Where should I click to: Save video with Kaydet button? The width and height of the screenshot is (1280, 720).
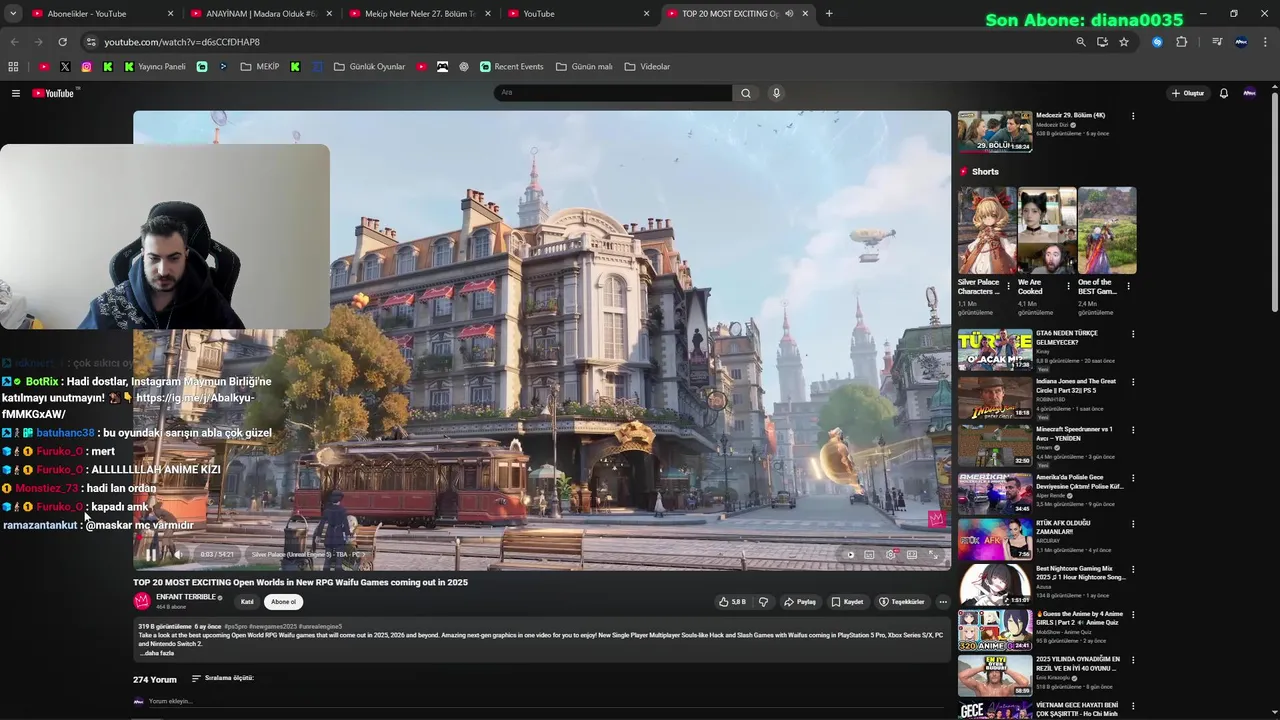tap(847, 602)
